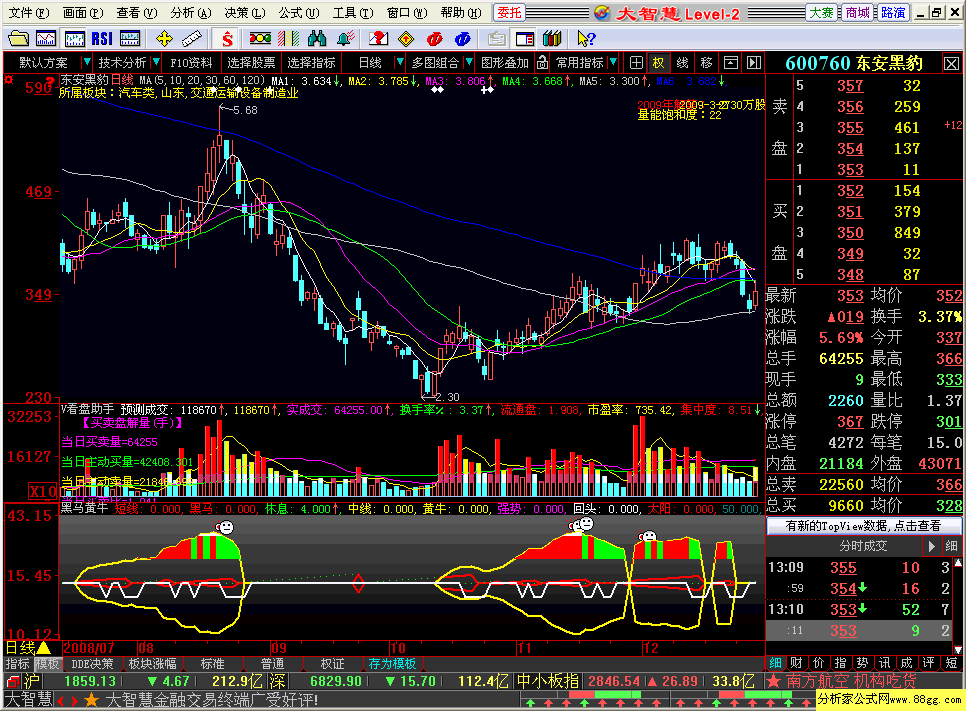Click the blue phi symbol icon

[463, 39]
